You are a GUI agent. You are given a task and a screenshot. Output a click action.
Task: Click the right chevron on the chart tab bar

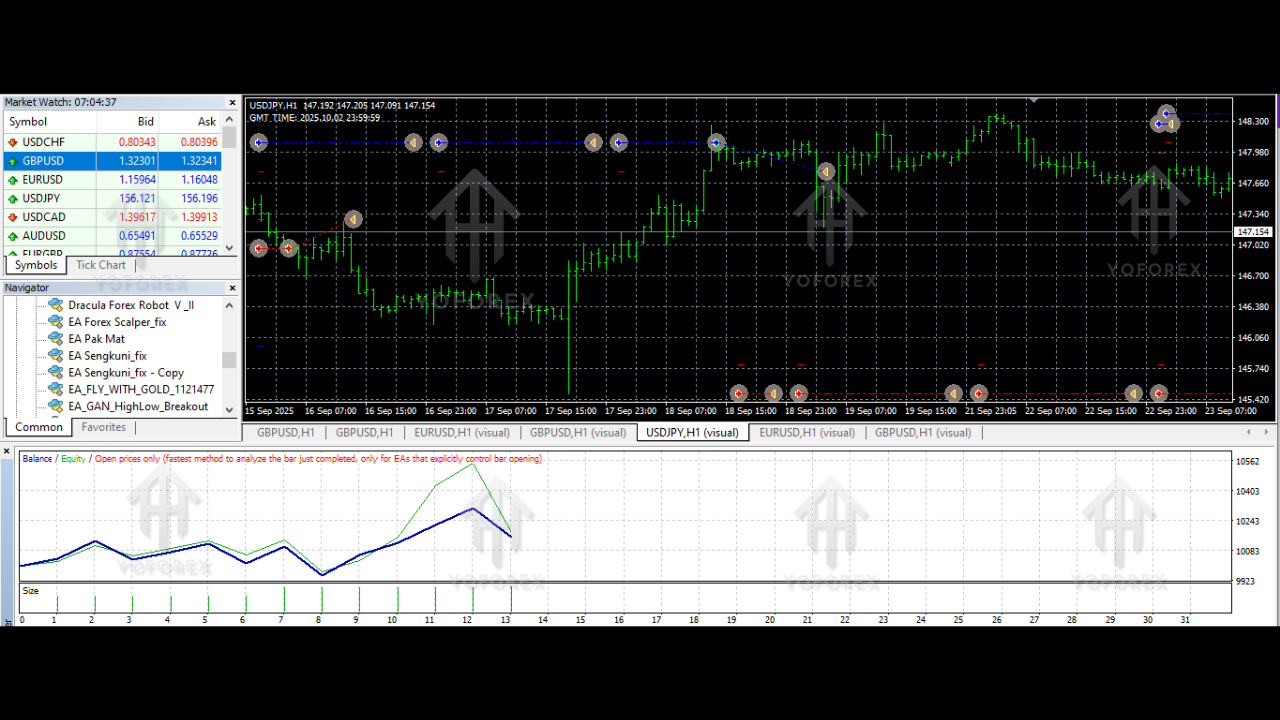1267,432
